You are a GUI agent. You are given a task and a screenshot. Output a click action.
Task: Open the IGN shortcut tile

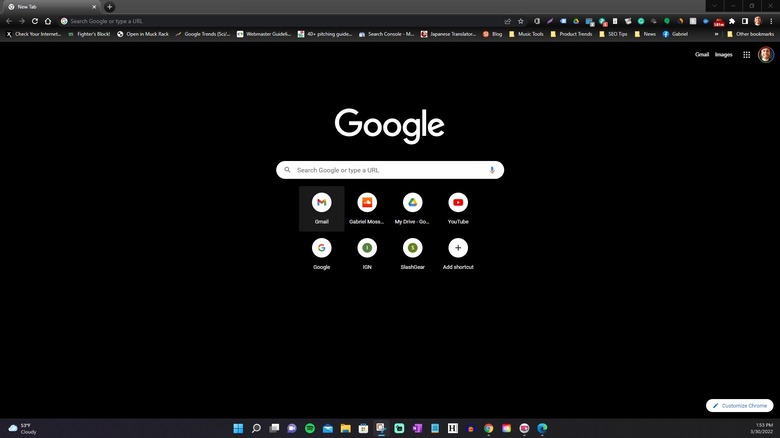point(367,254)
